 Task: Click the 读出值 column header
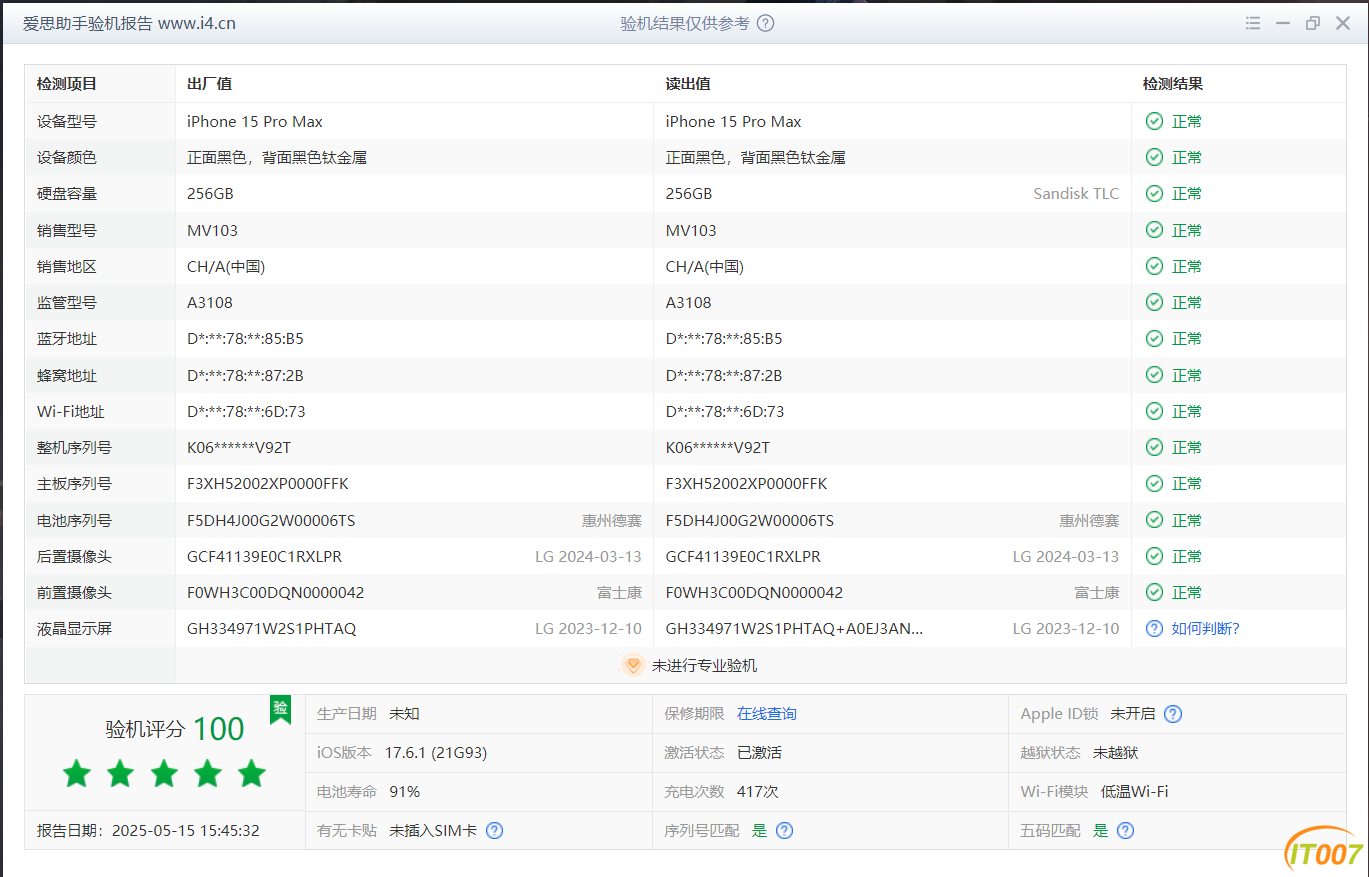[688, 84]
